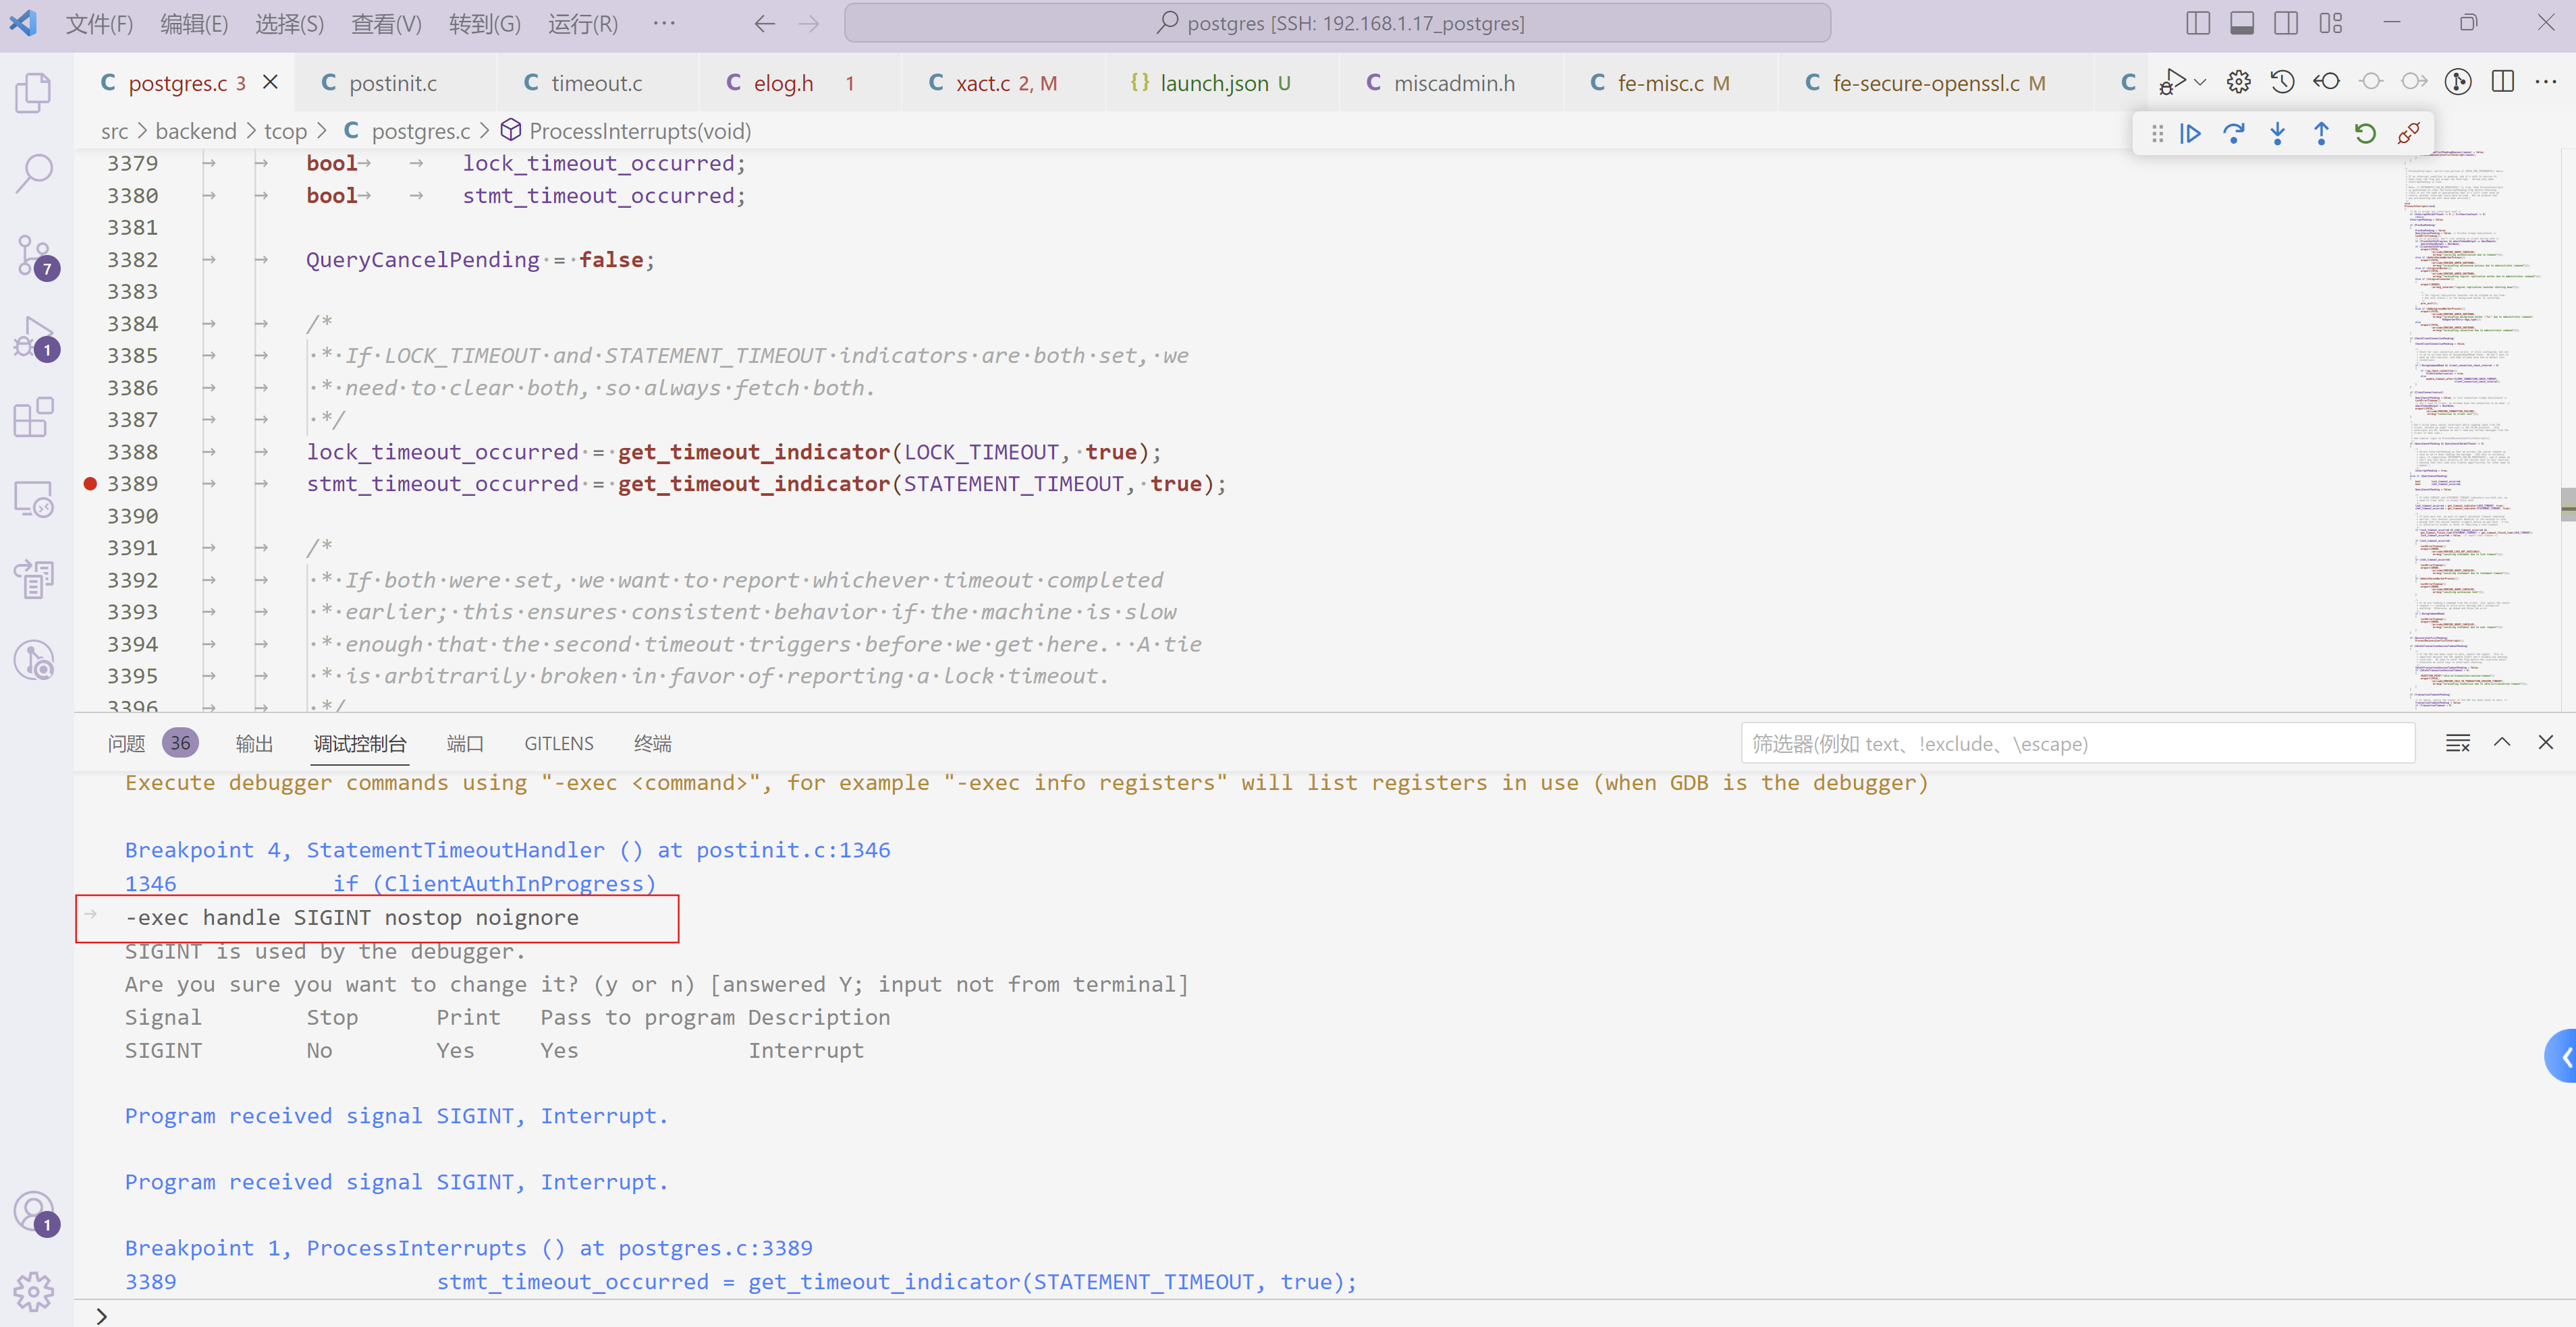Viewport: 2576px width, 1327px height.
Task: Expand the run configuration dropdown arrow
Action: (2200, 82)
